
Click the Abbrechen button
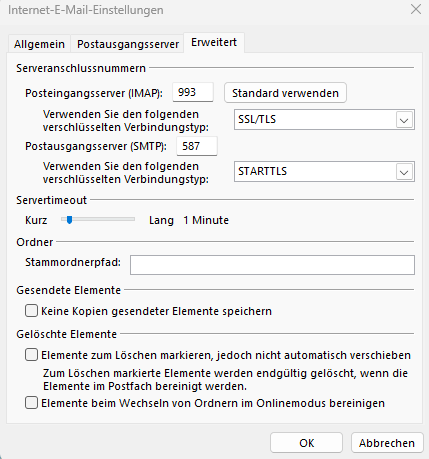[x=387, y=443]
